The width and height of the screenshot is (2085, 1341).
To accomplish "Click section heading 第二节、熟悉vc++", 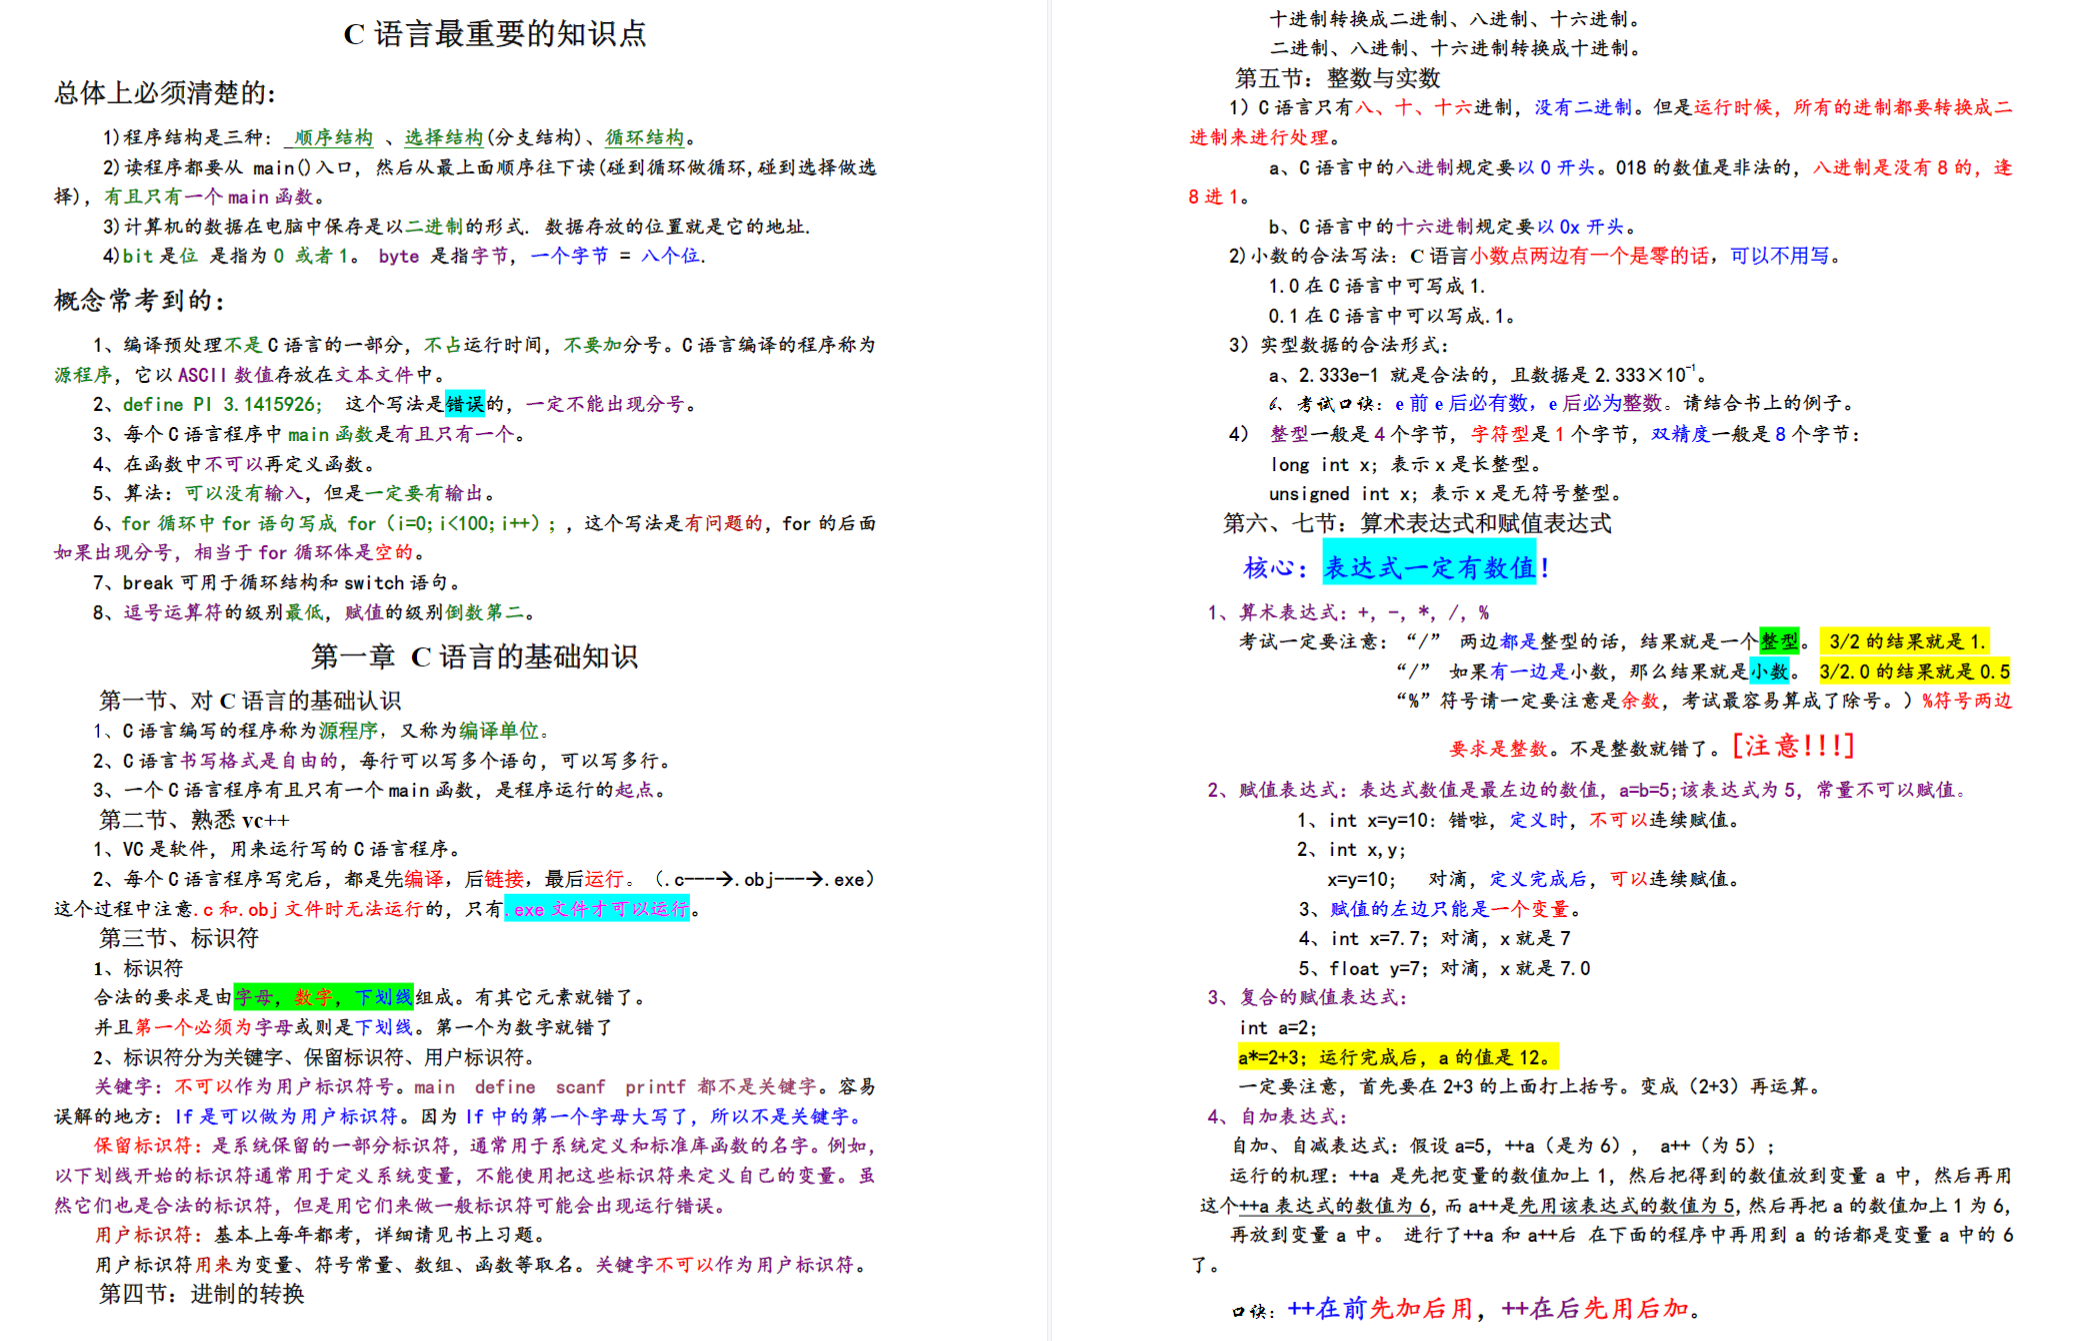I will [194, 820].
